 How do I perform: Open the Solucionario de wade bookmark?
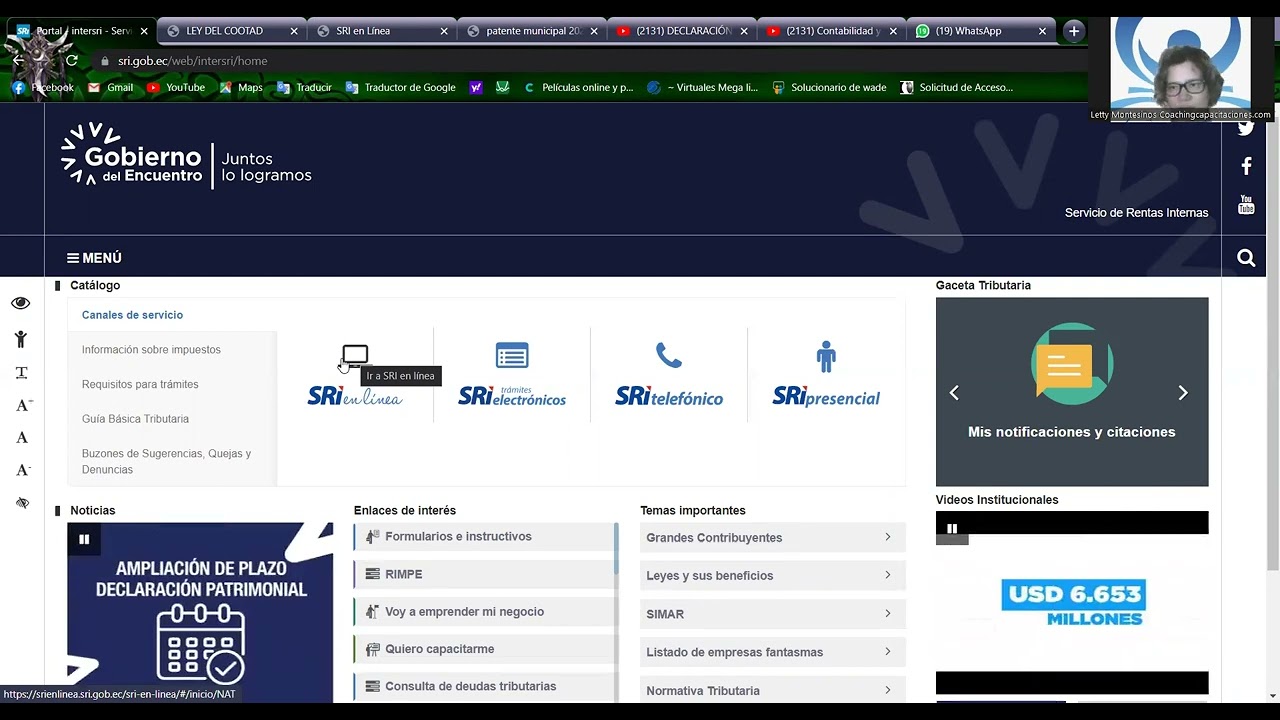point(829,87)
